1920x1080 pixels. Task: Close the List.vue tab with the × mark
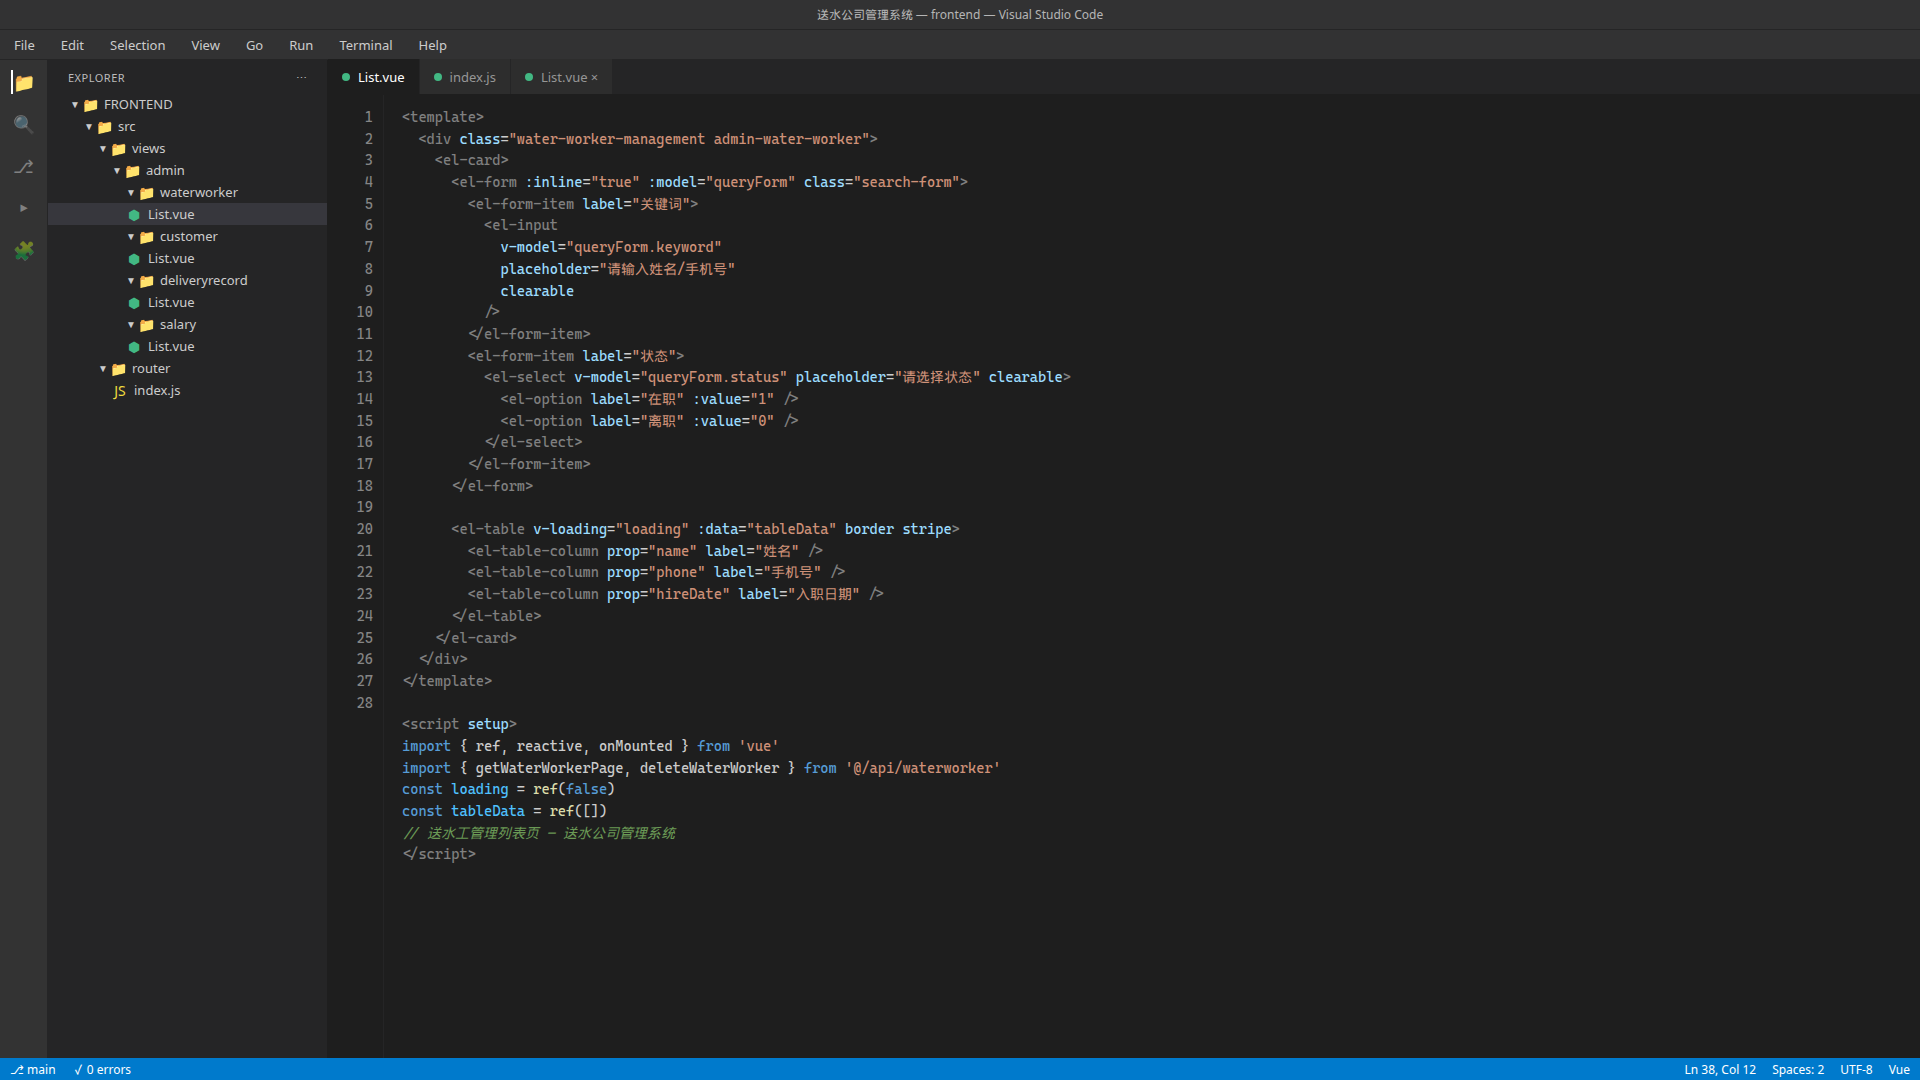pos(594,78)
